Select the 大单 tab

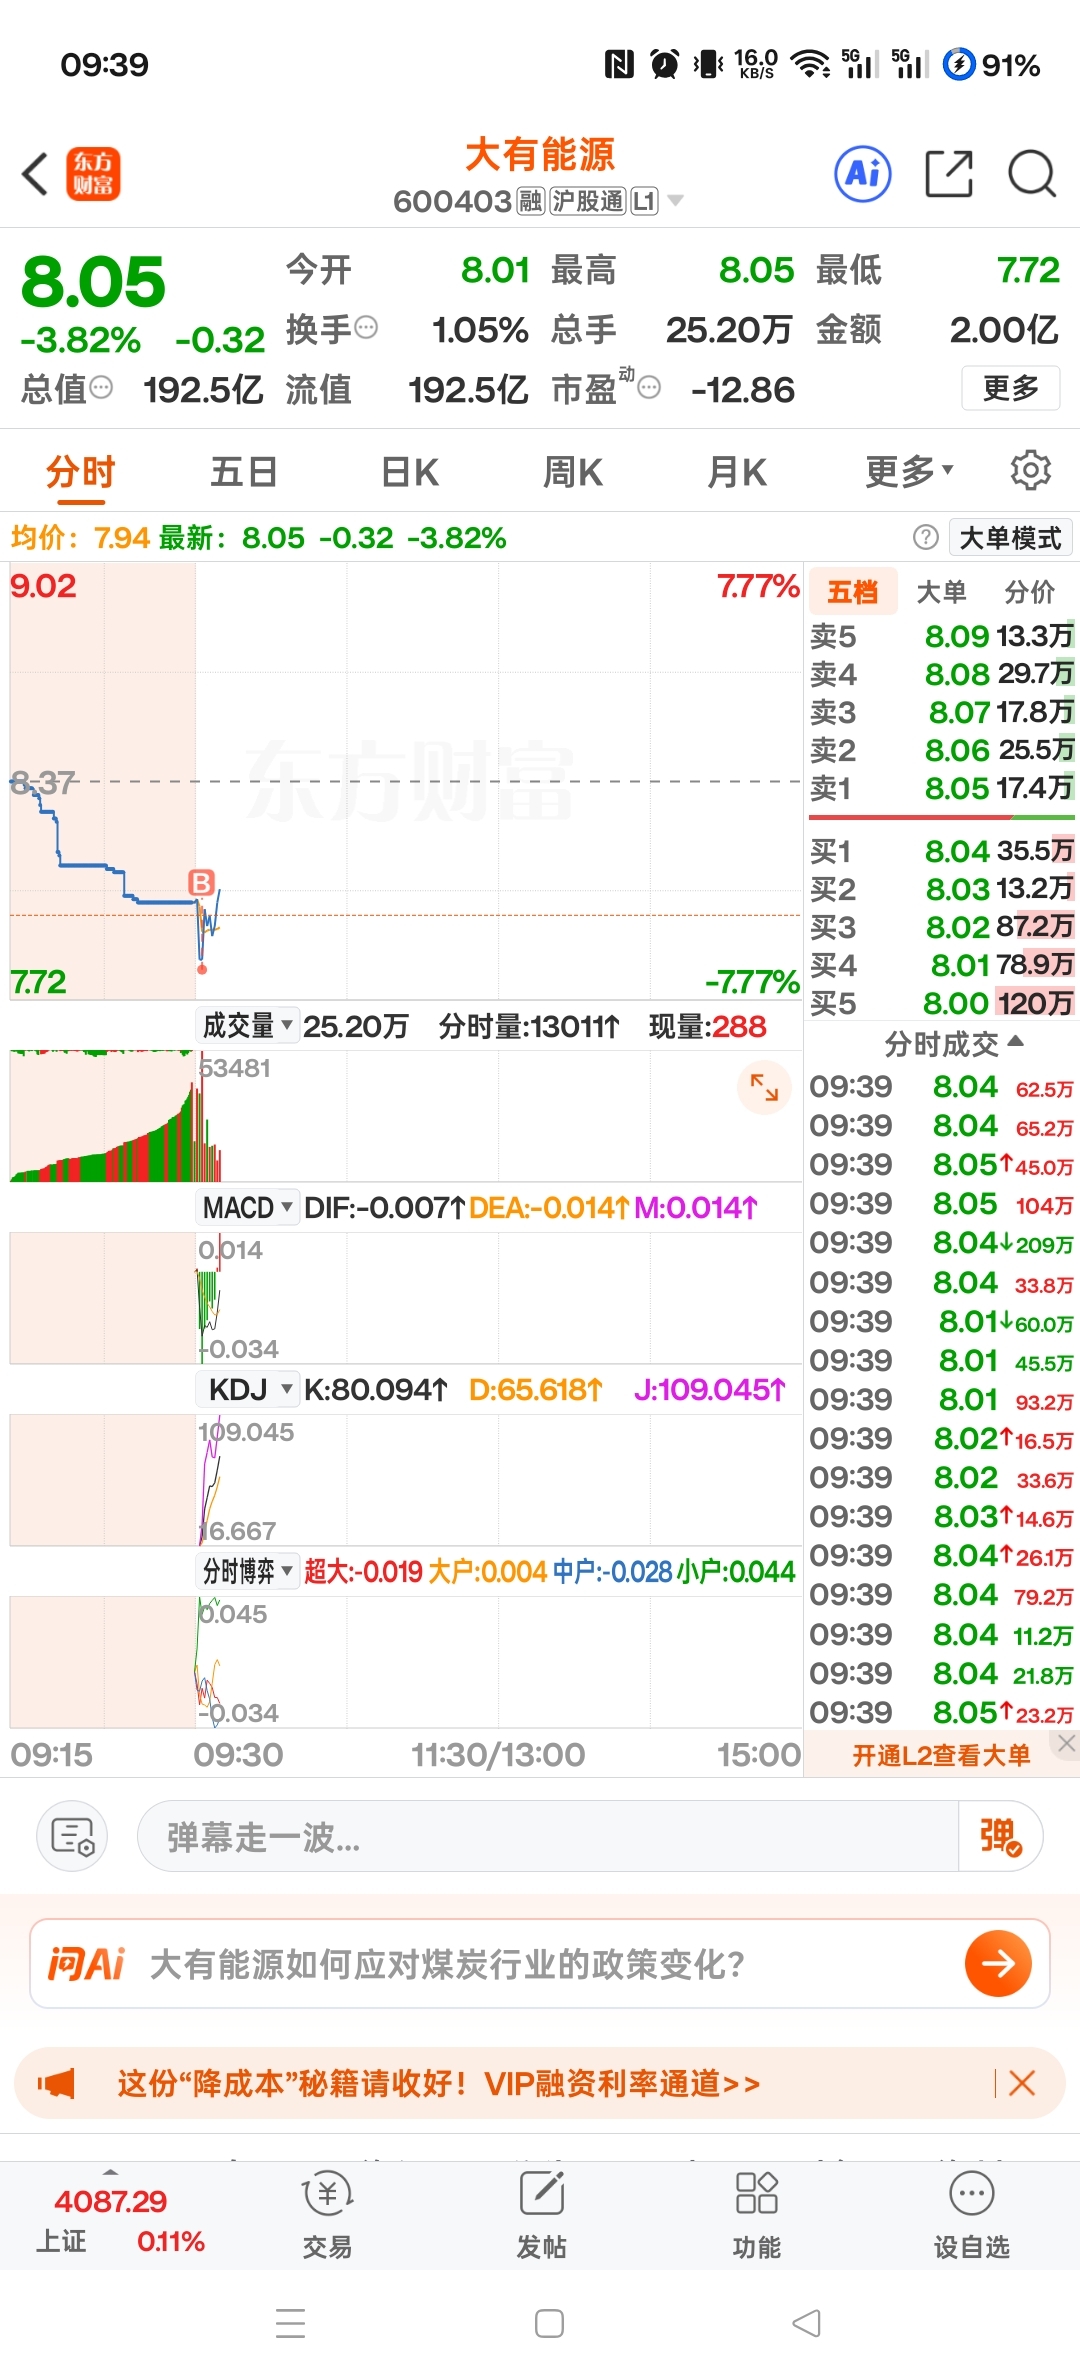tap(941, 591)
